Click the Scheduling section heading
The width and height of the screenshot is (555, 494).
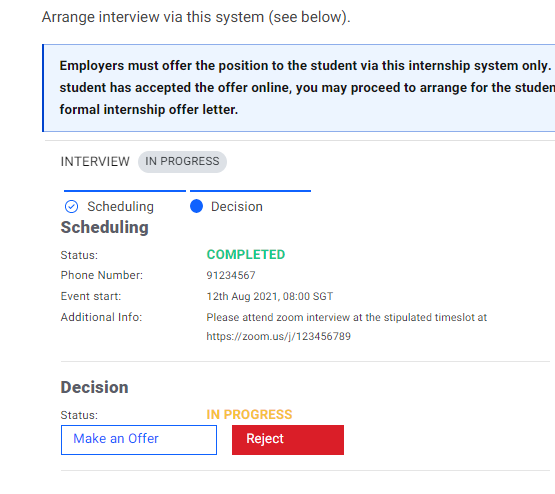[x=104, y=227]
